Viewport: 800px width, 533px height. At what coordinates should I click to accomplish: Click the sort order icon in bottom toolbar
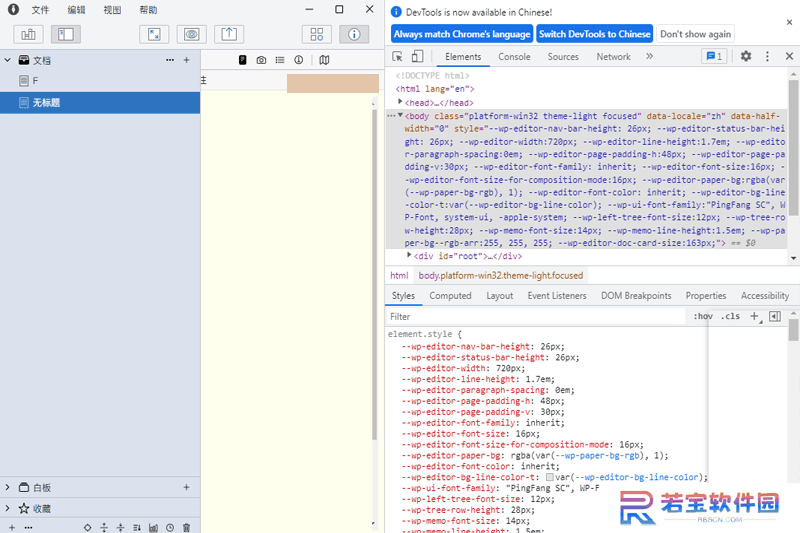tap(137, 528)
